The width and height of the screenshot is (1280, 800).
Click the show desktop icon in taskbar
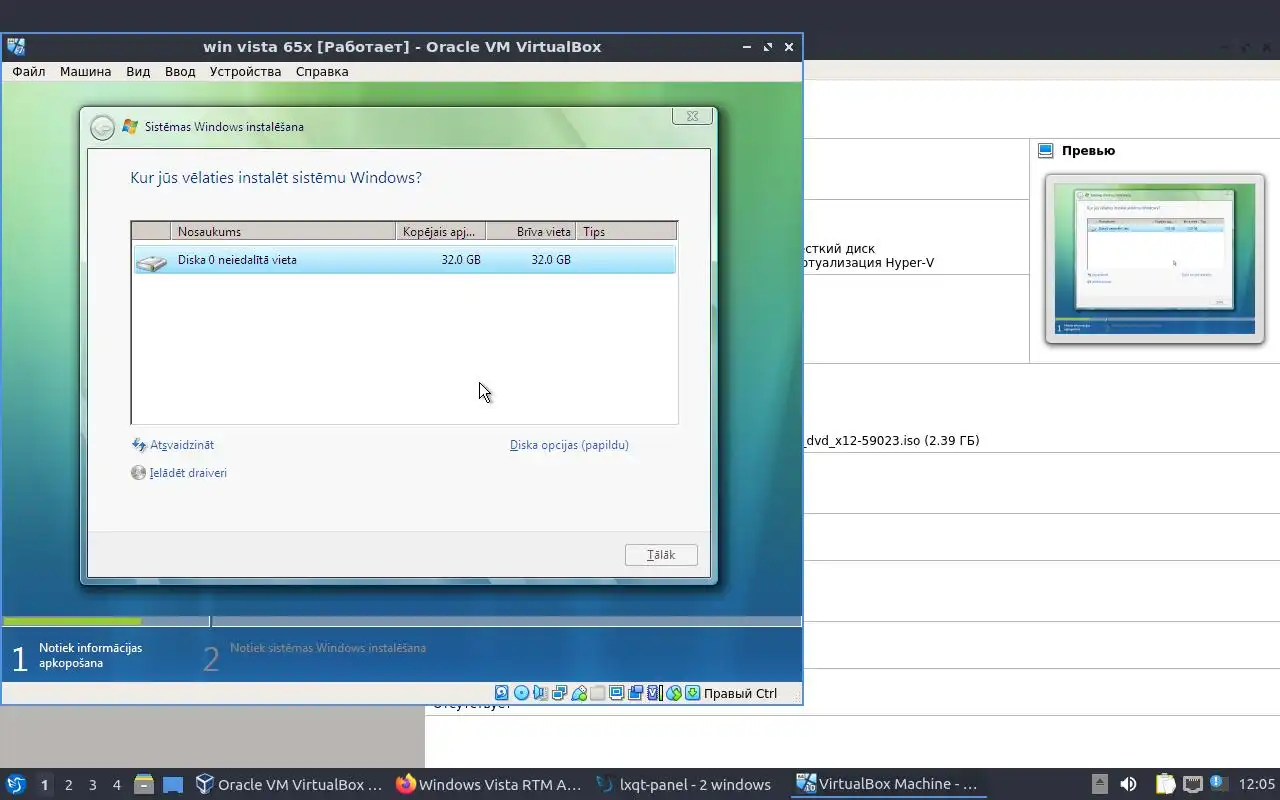click(x=173, y=785)
